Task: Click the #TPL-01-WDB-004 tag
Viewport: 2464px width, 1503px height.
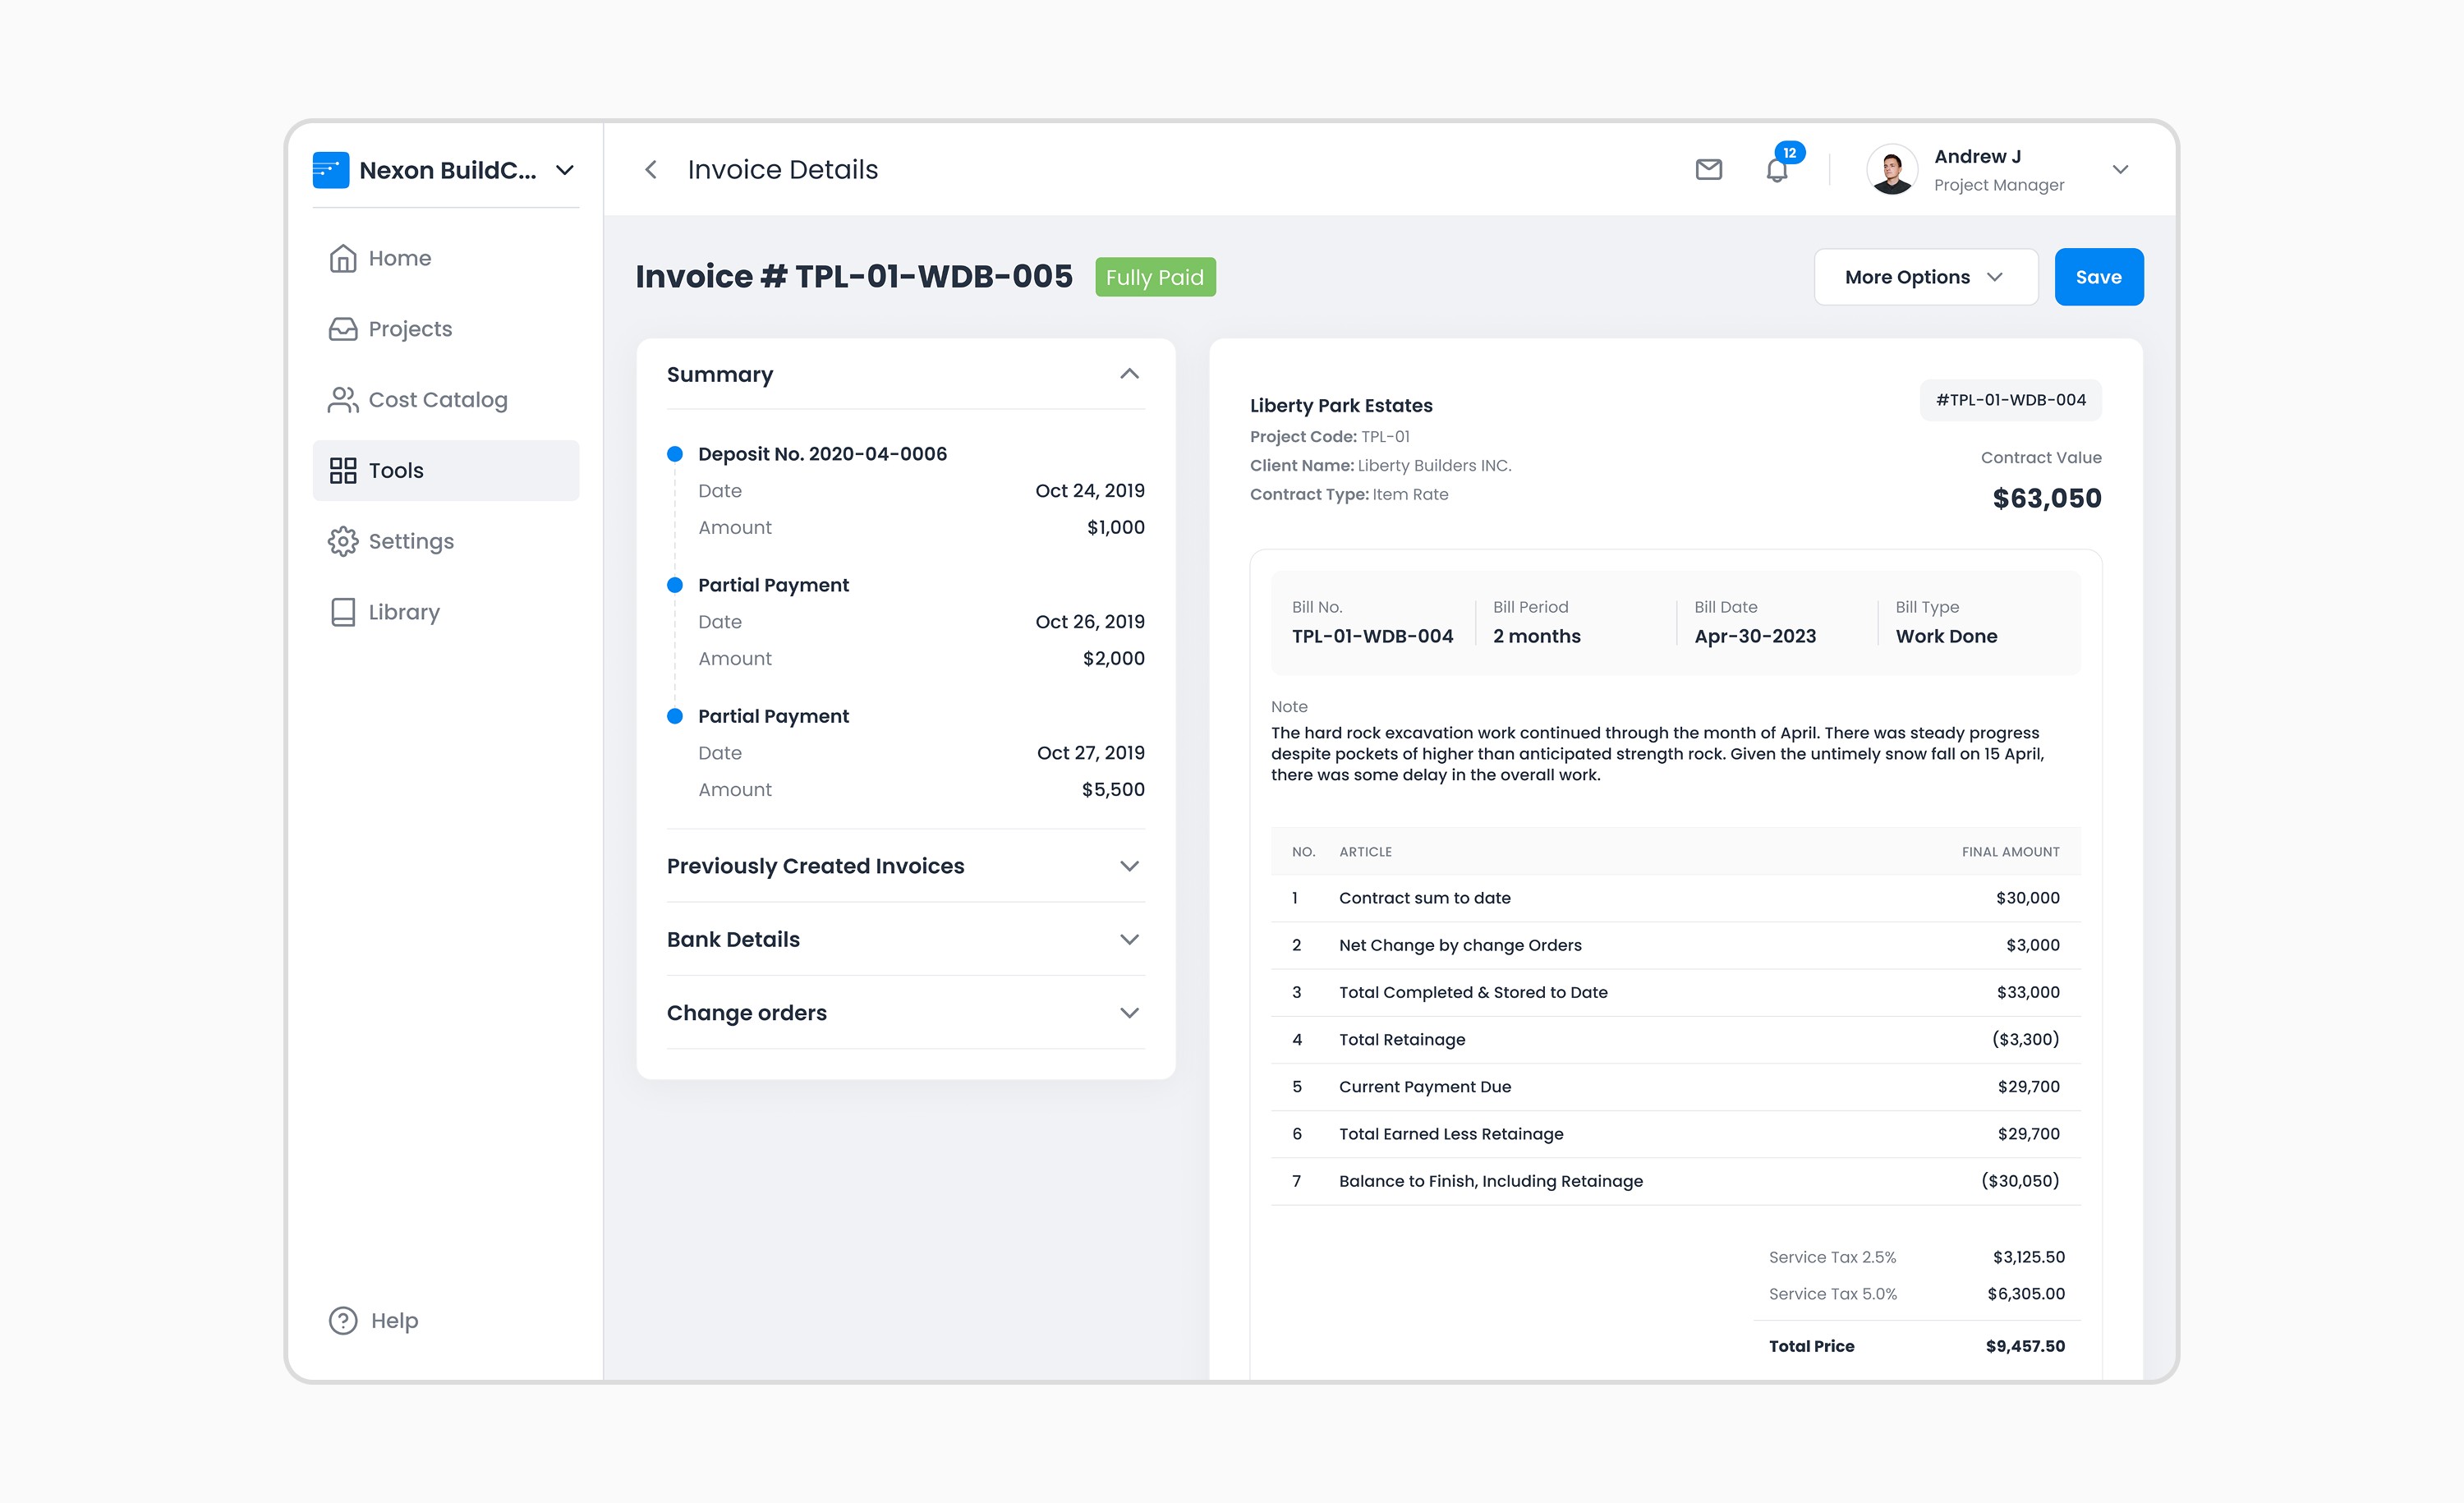Action: [2010, 400]
